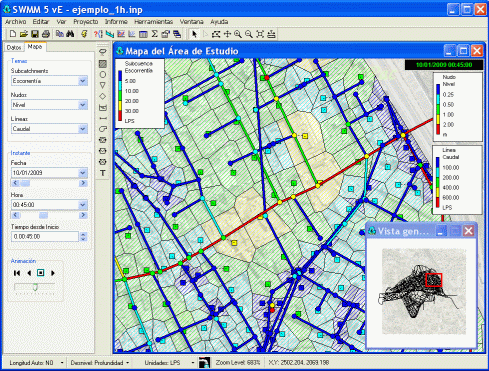
Task: Select the add junction node tool
Action: click(103, 74)
